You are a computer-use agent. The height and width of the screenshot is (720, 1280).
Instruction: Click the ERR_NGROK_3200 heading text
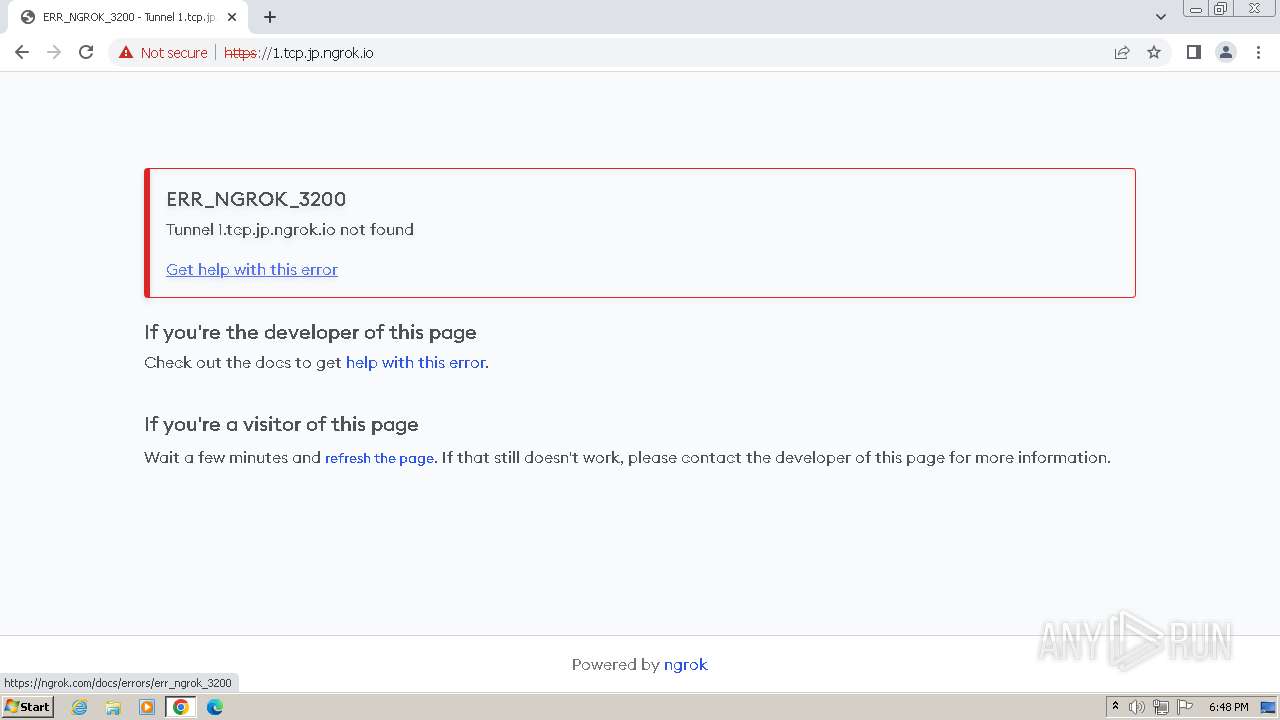256,199
